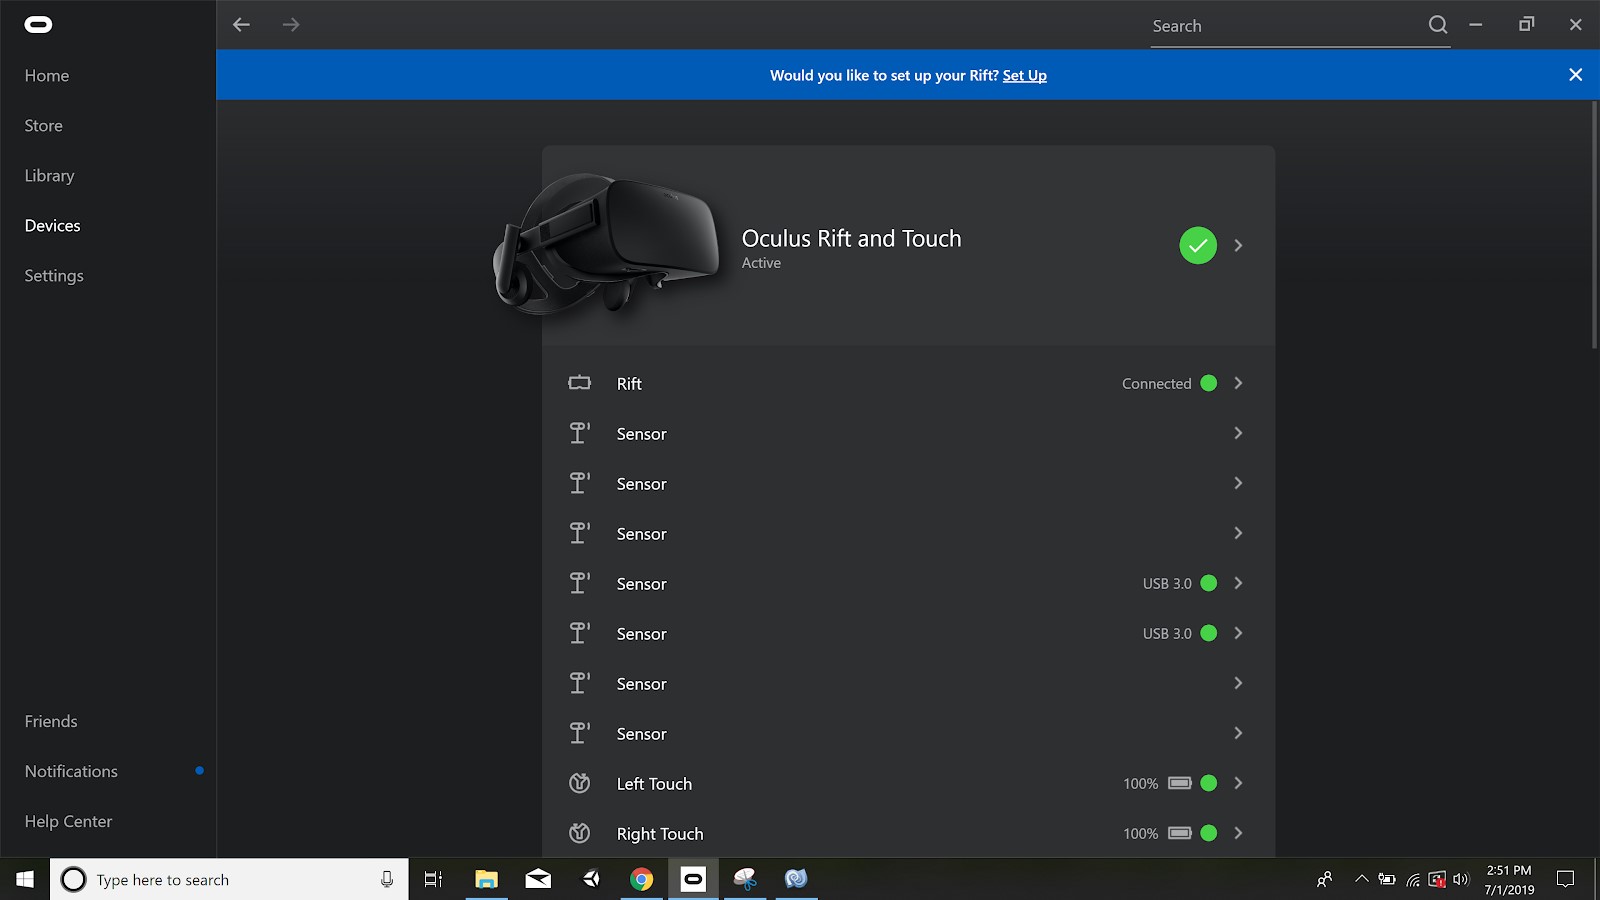
Task: Click the forward navigation arrow
Action: point(291,25)
